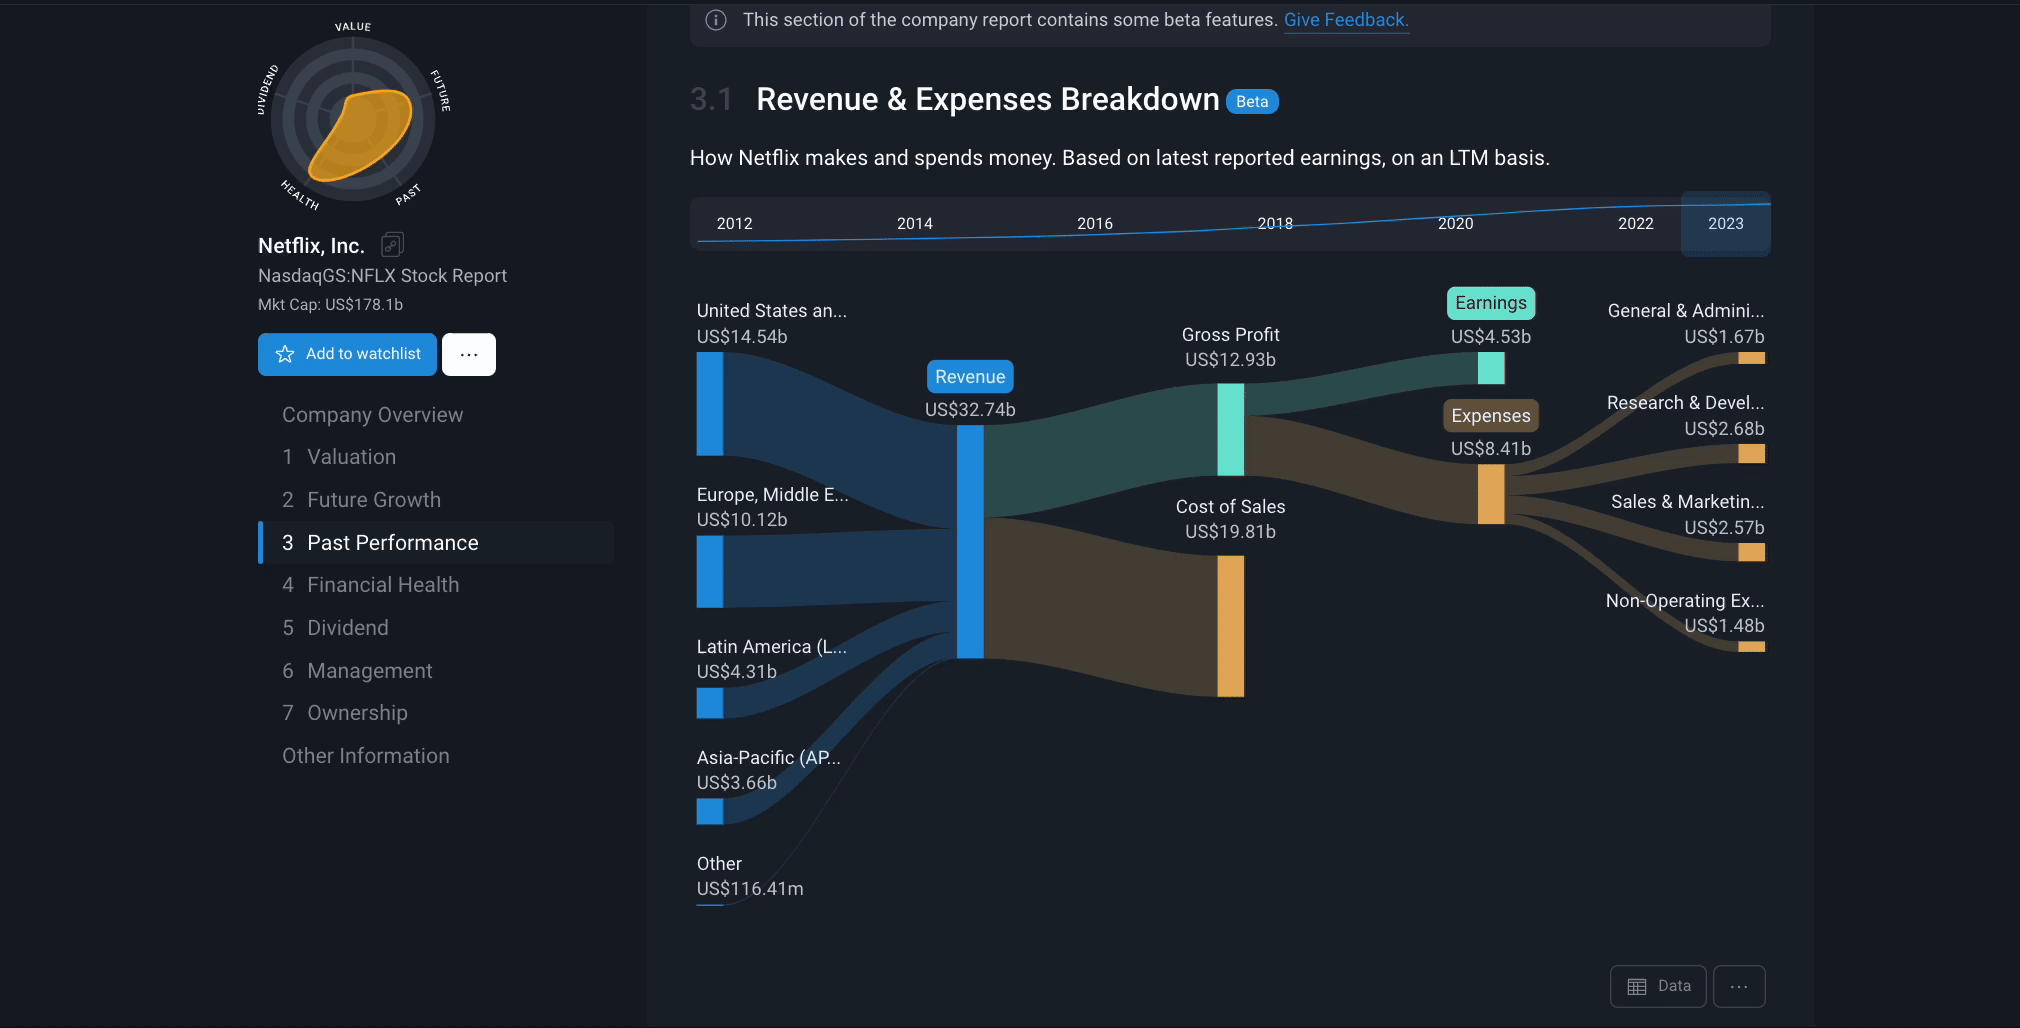Click the Other revenue label
The image size is (2020, 1028).
[x=719, y=864]
